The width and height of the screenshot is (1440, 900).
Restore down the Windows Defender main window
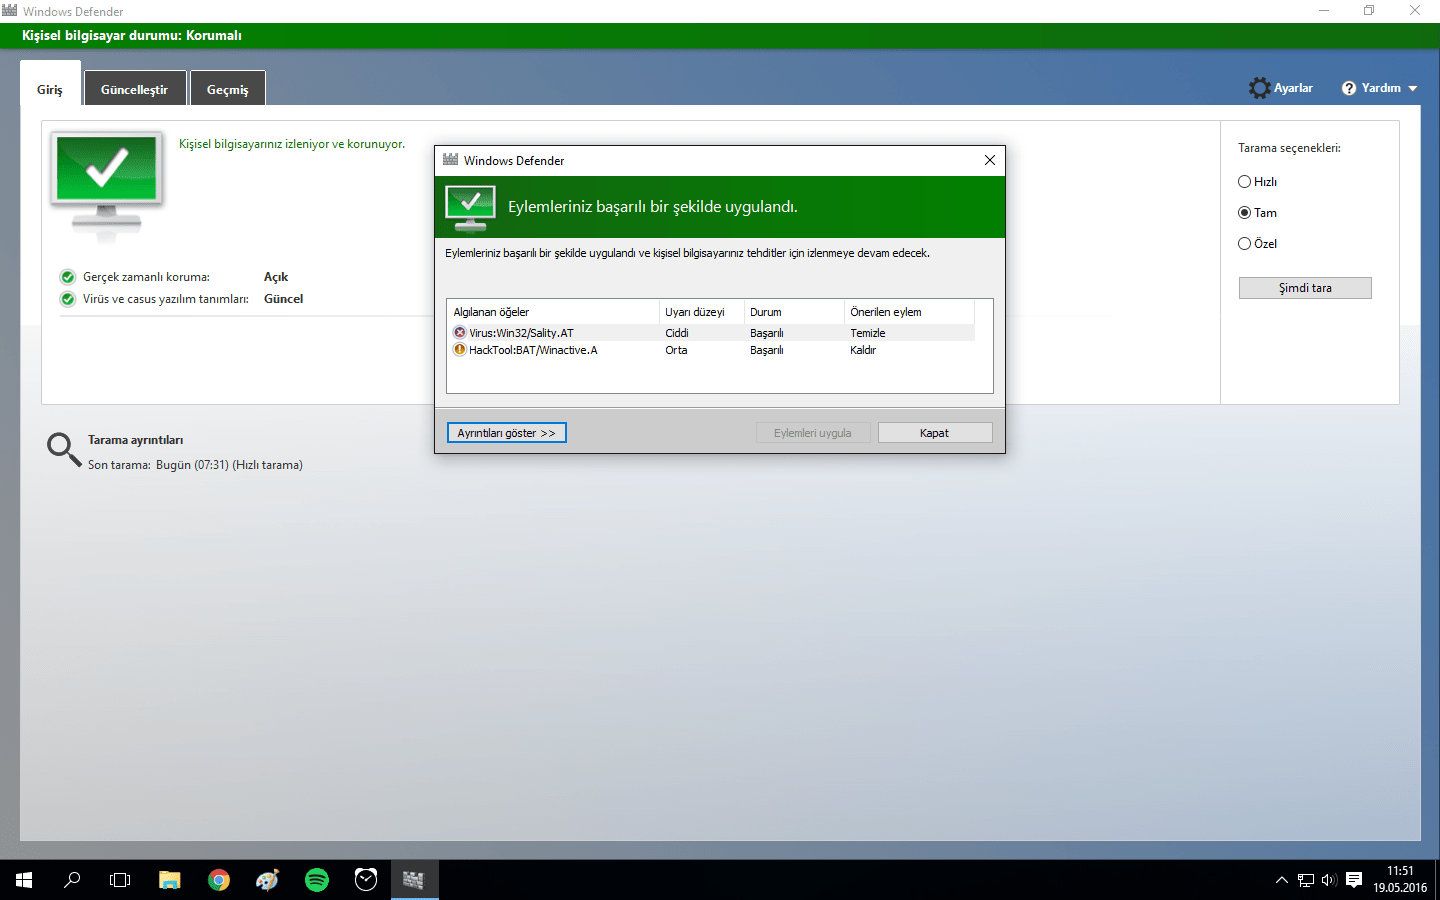click(1369, 11)
